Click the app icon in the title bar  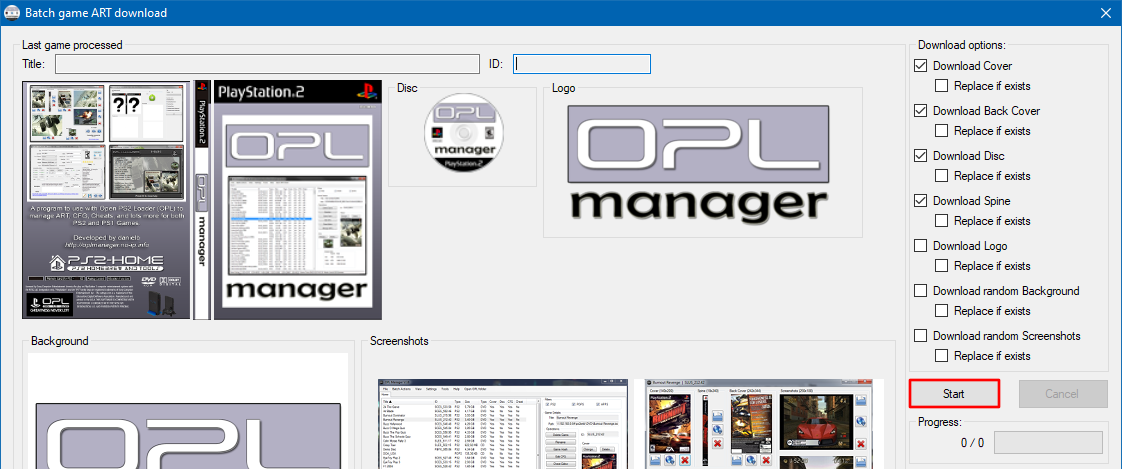point(12,13)
